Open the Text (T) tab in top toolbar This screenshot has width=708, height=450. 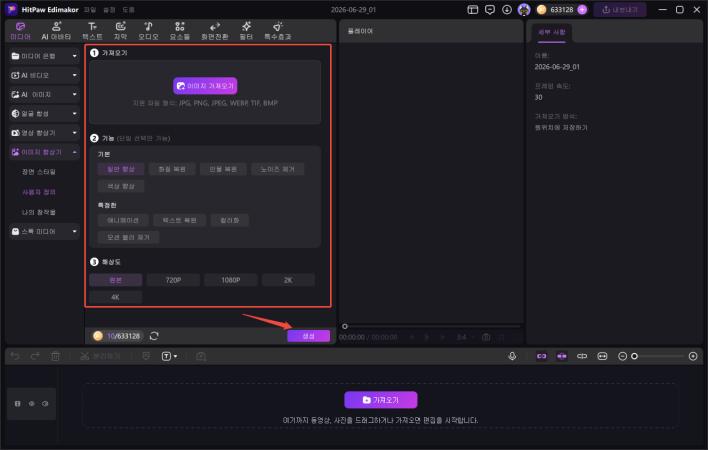92,31
